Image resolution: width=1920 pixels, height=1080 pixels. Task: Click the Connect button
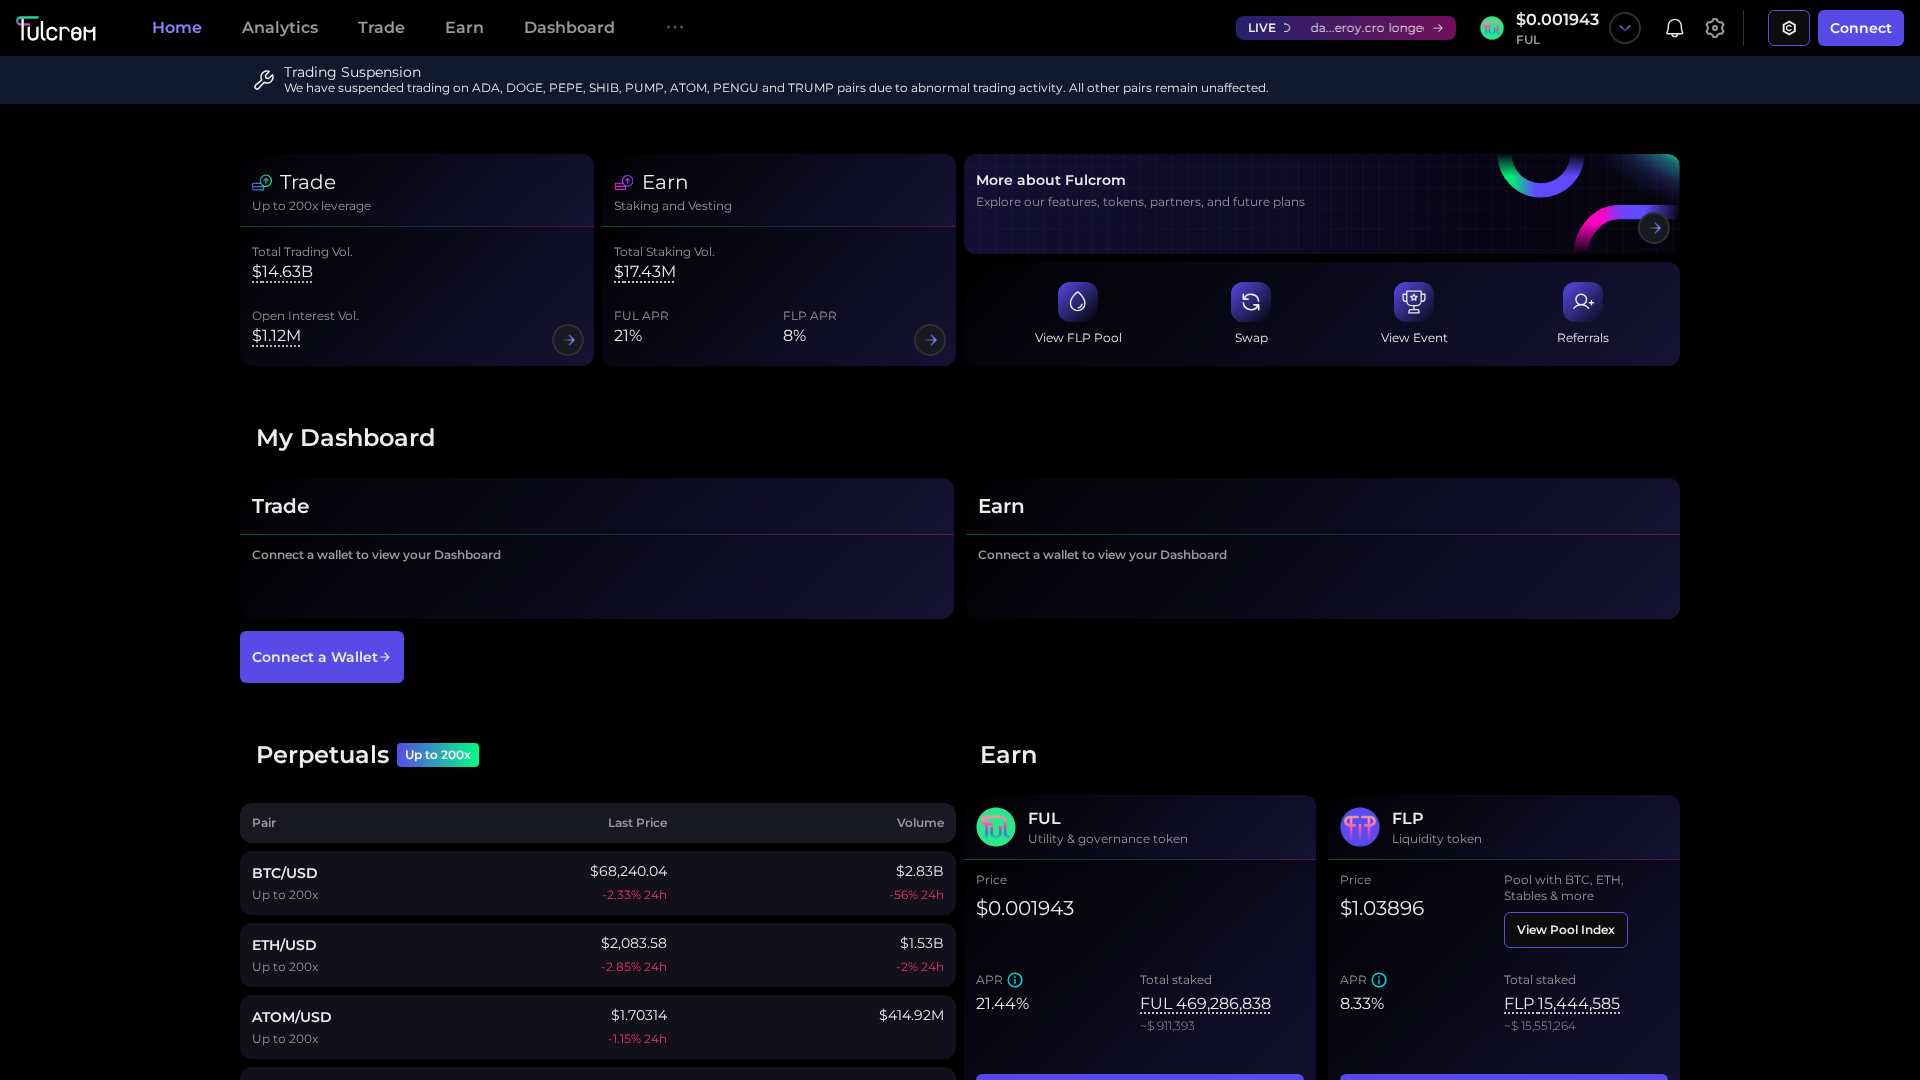(1860, 27)
